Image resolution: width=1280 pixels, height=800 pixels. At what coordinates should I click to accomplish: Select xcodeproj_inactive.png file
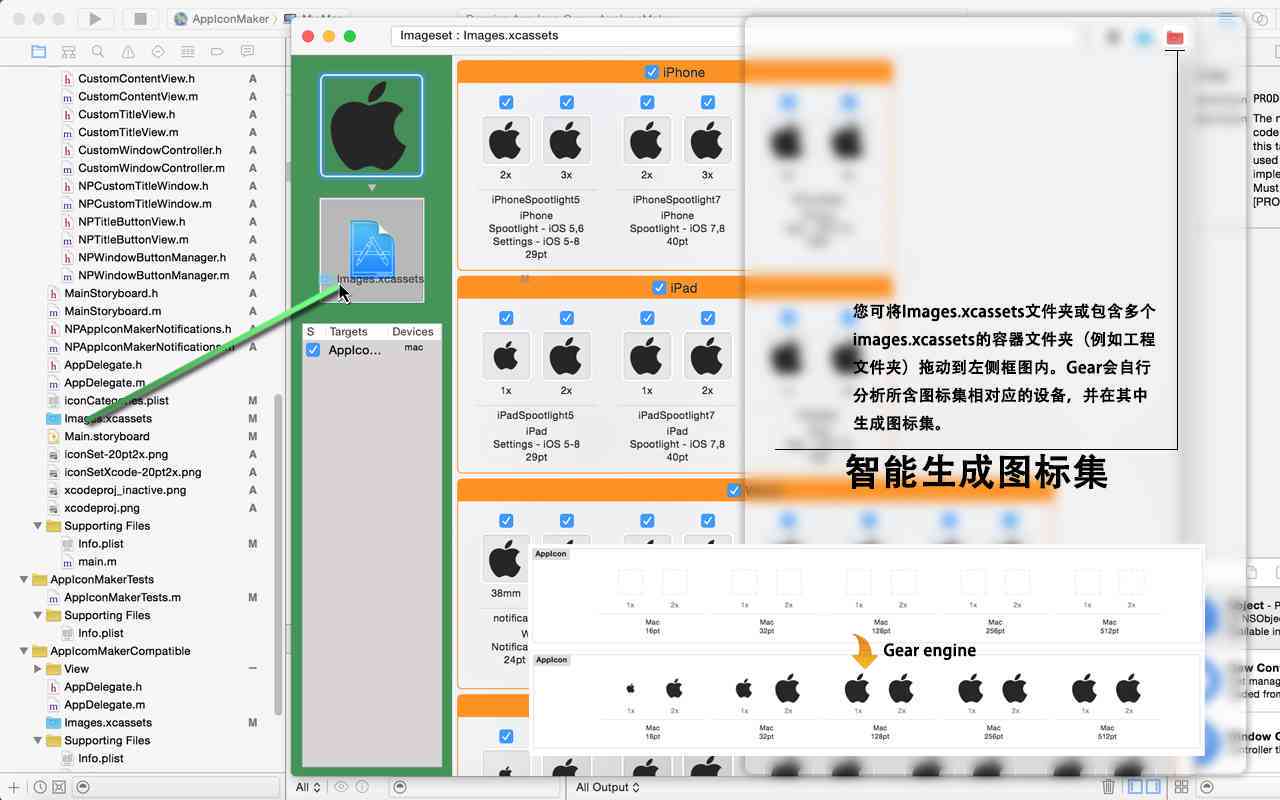pyautogui.click(x=125, y=490)
